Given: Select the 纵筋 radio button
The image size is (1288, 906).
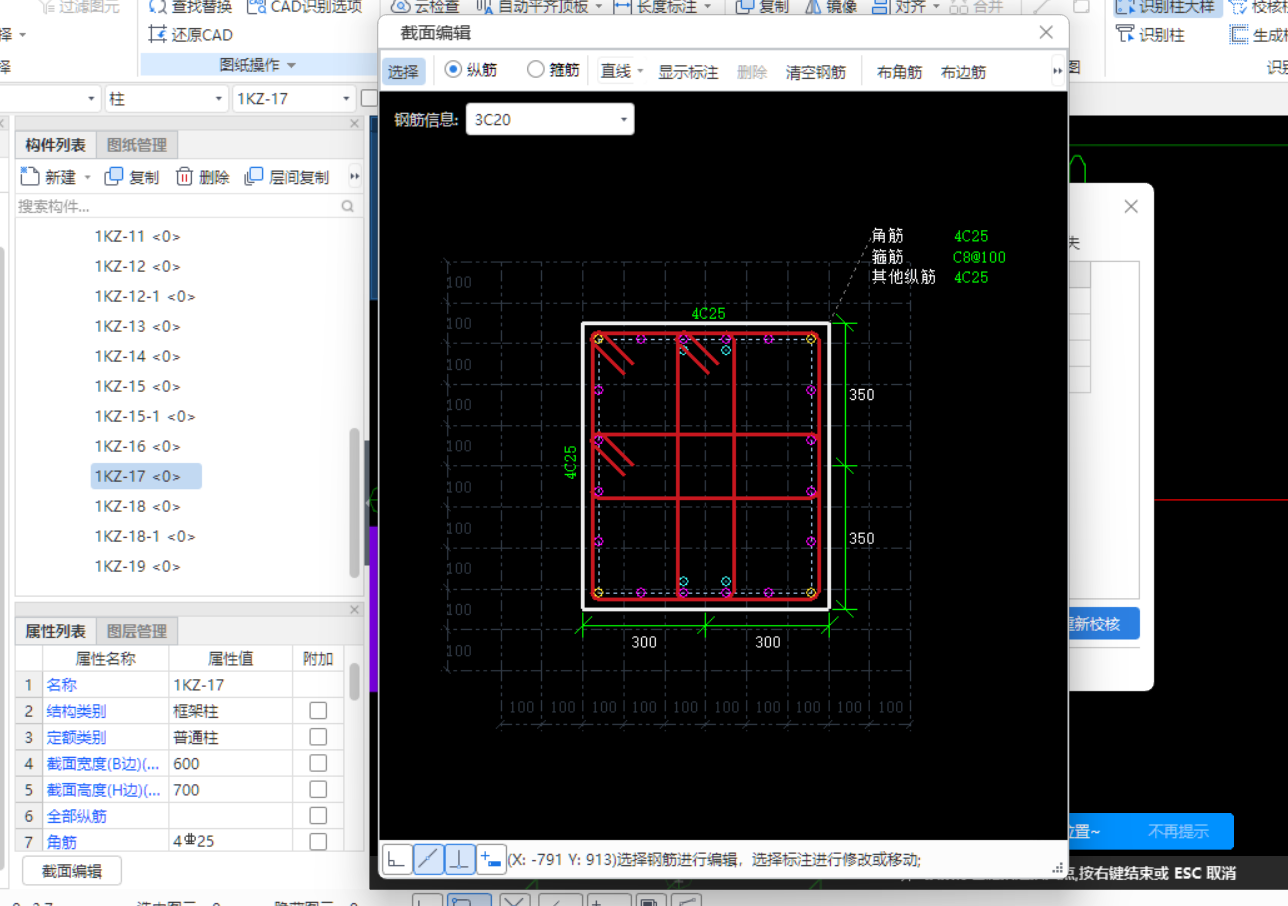Looking at the screenshot, I should [x=453, y=70].
